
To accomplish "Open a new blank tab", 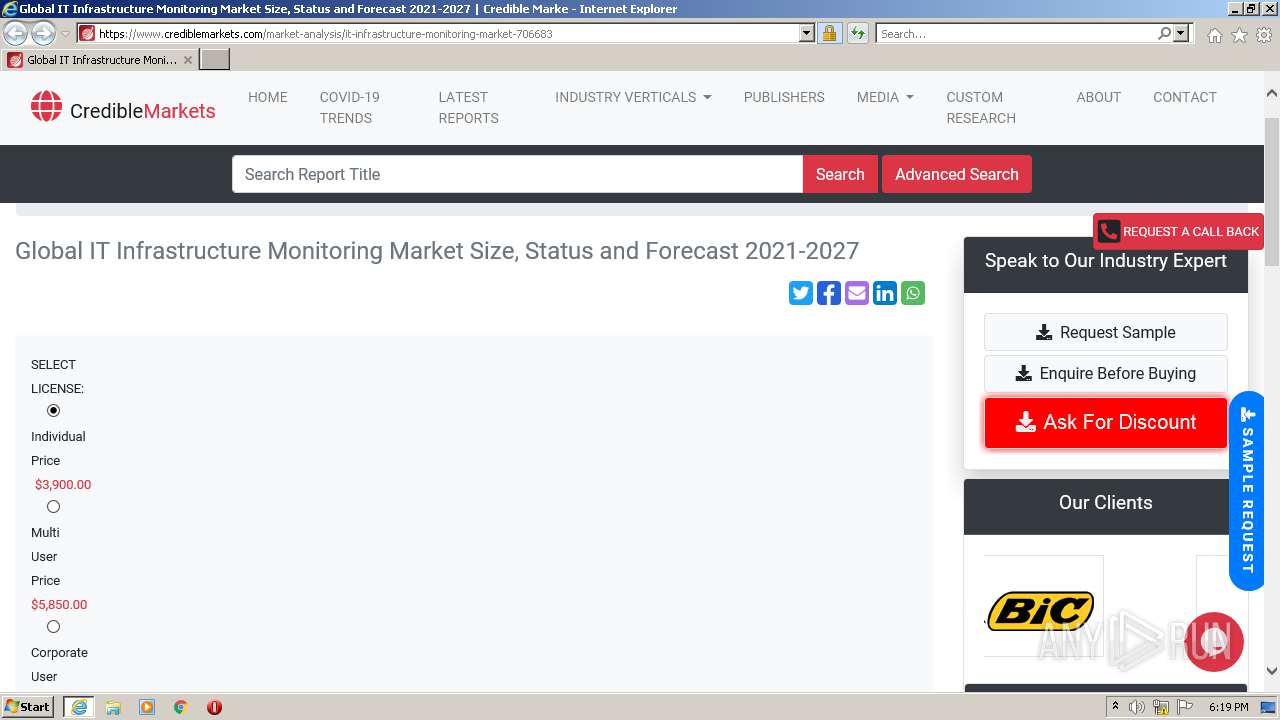I will (x=215, y=60).
